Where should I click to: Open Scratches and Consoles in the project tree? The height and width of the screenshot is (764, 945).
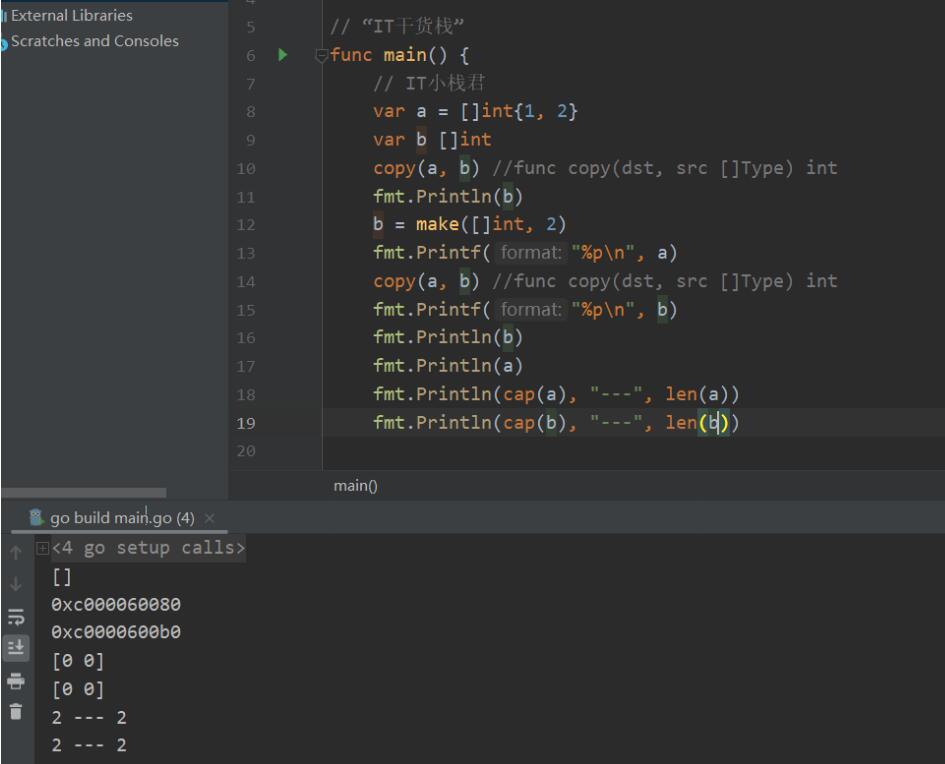94,41
